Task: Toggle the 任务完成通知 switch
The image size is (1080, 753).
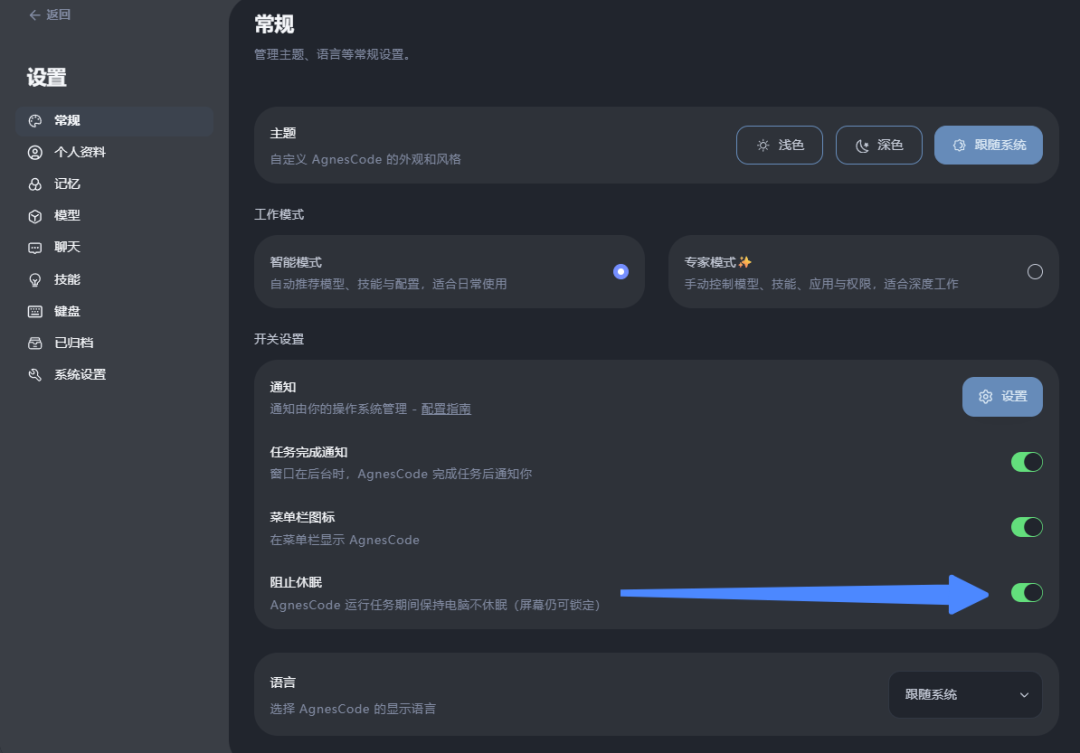Action: coord(1026,462)
